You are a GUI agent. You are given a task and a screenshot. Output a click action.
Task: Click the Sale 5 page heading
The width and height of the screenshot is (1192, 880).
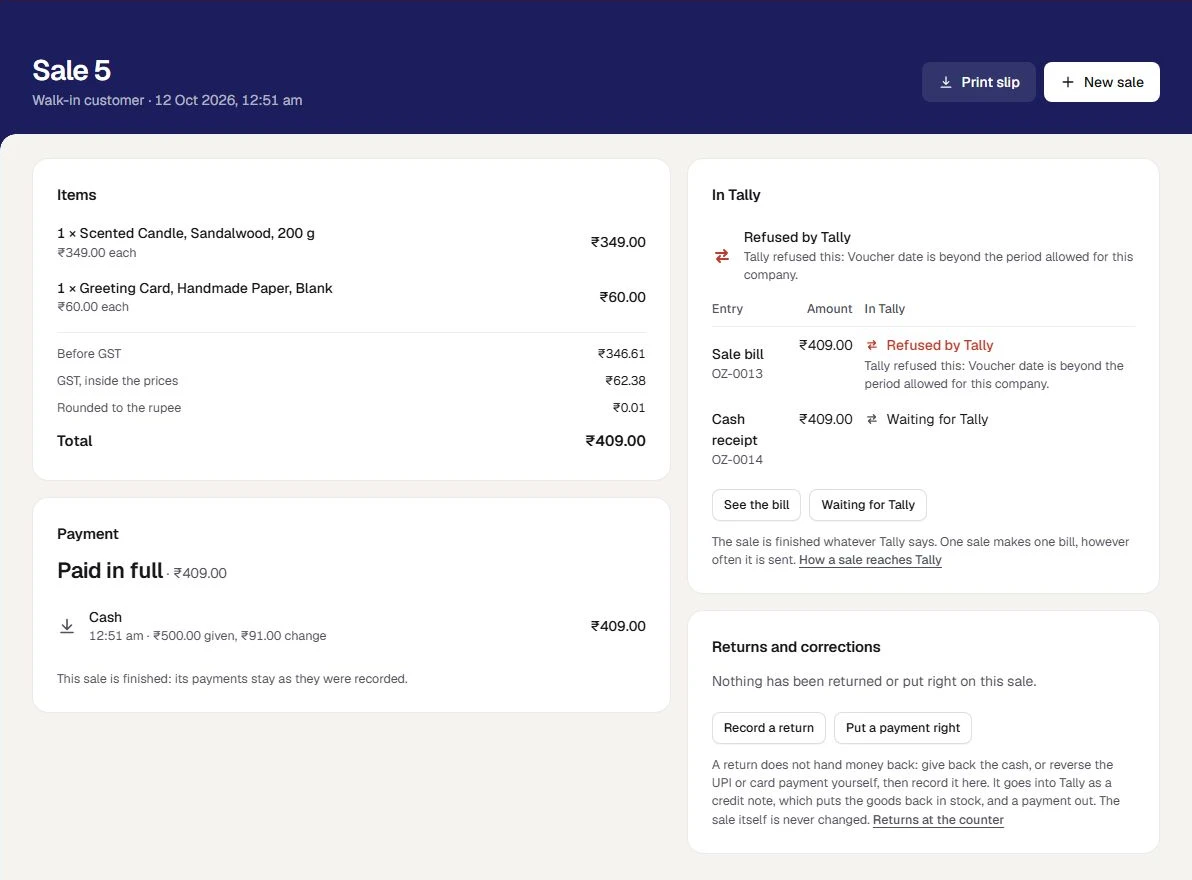pyautogui.click(x=71, y=71)
